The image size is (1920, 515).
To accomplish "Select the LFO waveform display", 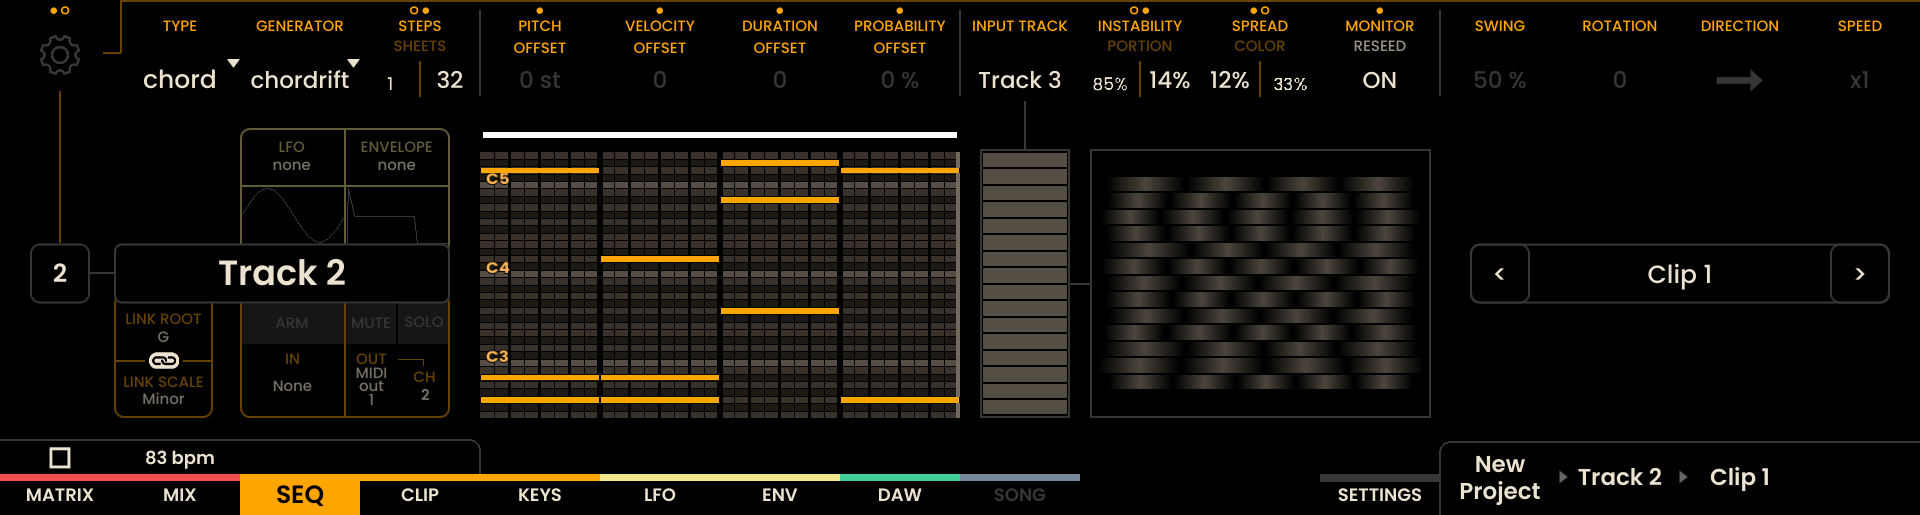I will coord(293,214).
